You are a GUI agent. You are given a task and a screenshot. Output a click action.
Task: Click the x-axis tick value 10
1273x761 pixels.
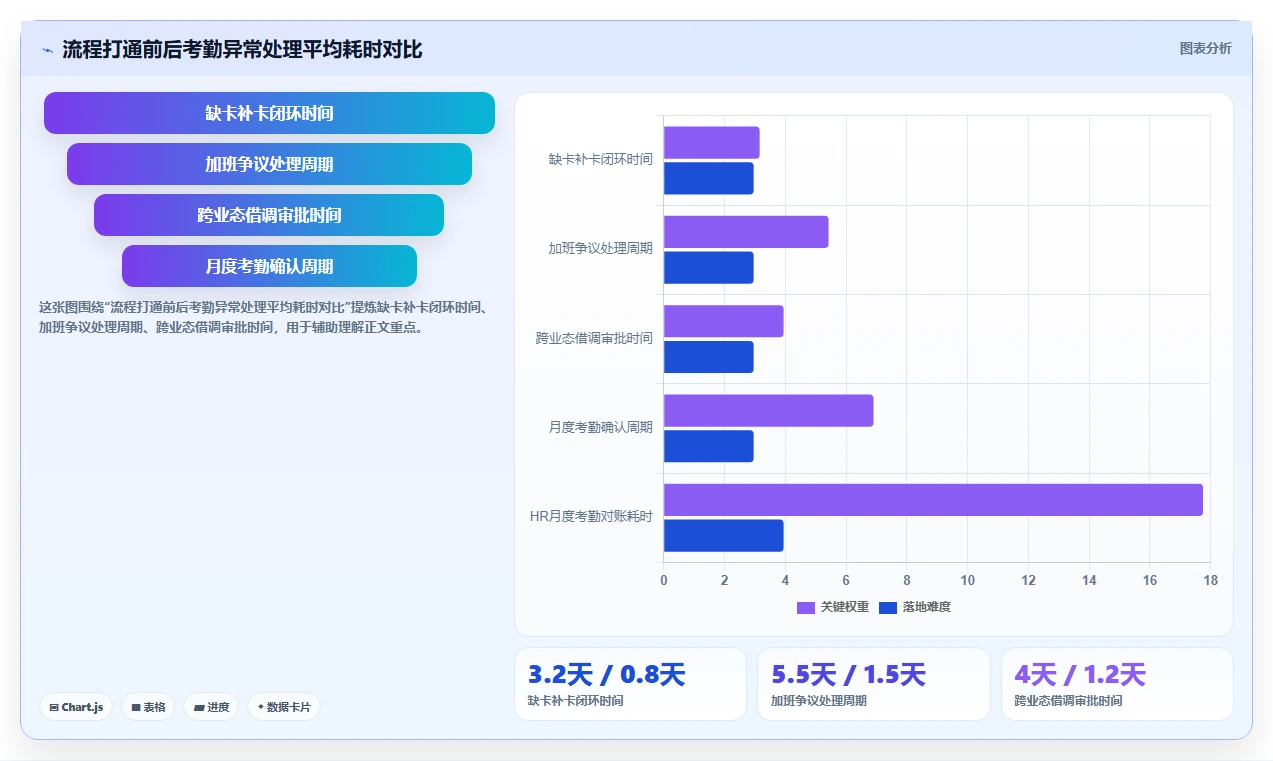967,580
